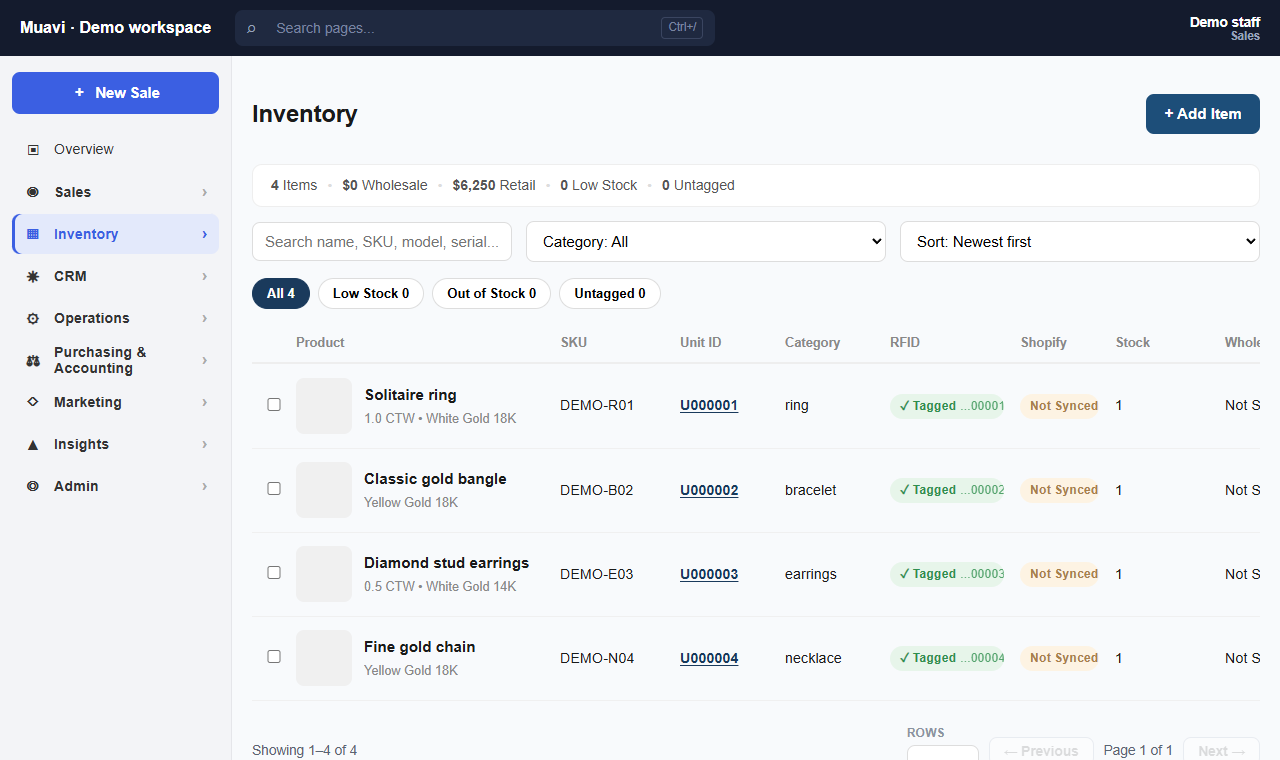The height and width of the screenshot is (760, 1280).
Task: Click the Tagged badge for DEMO-B02
Action: (947, 490)
